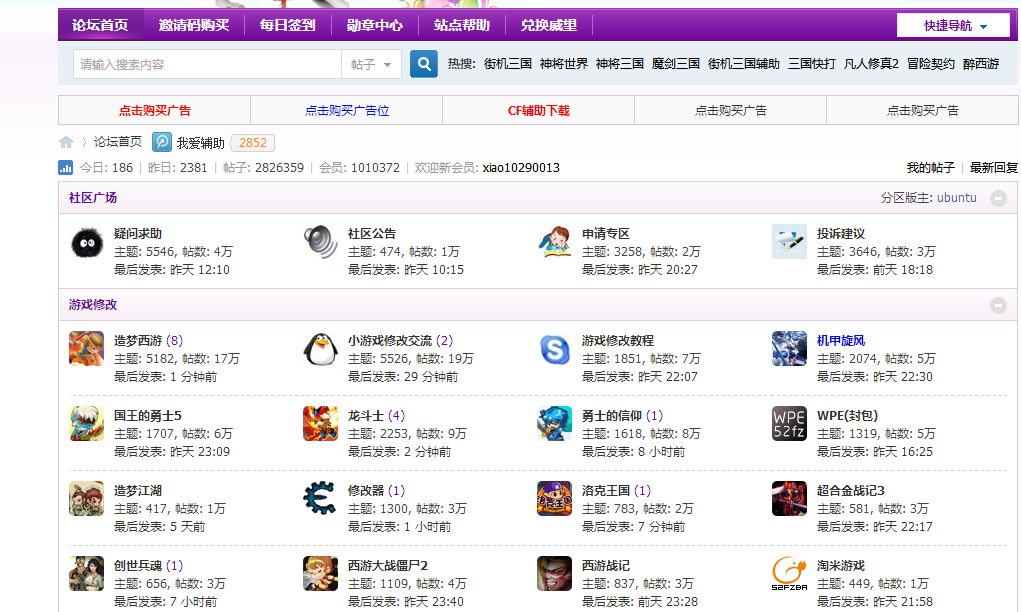Click hot search term 醉西游

(981, 64)
